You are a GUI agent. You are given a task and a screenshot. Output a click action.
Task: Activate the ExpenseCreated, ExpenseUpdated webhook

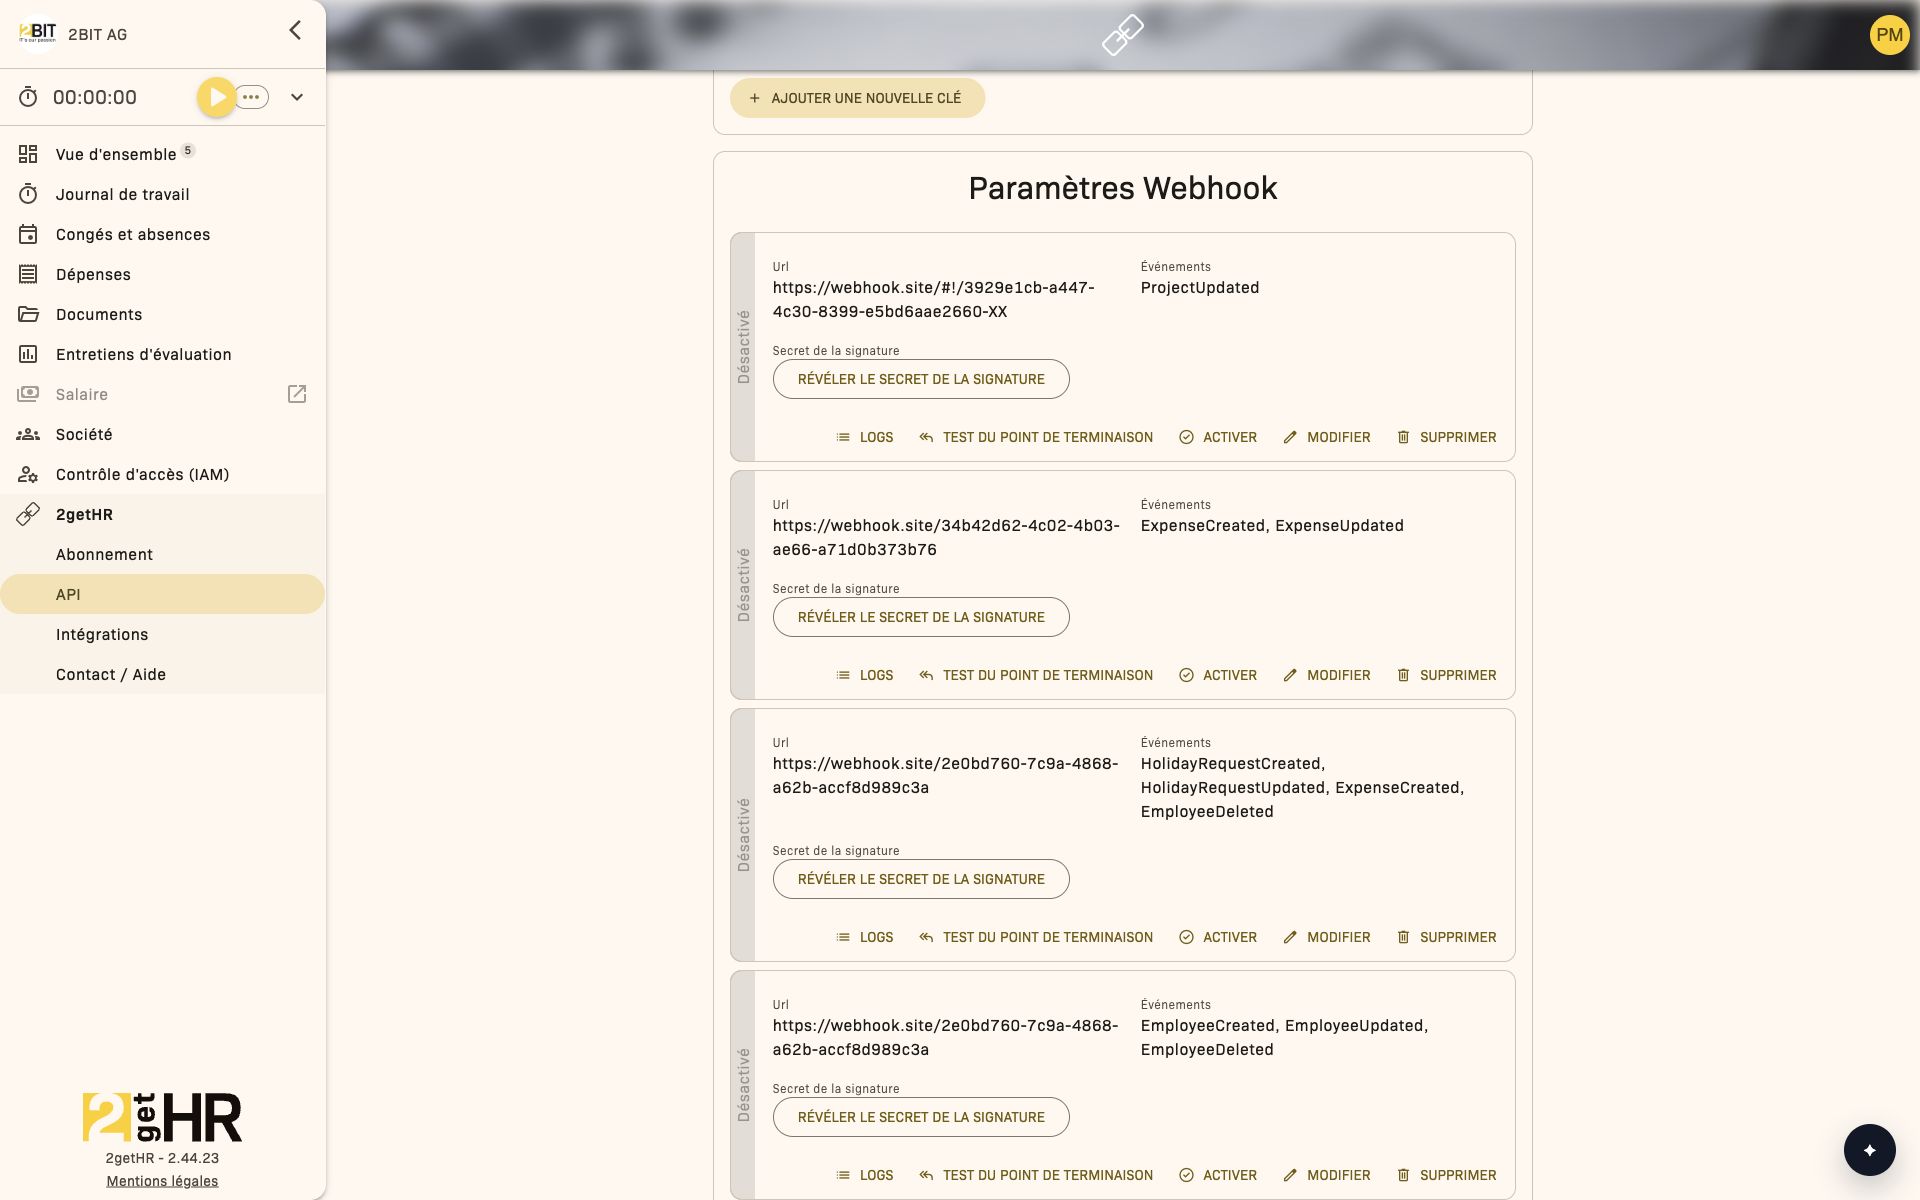1218,675
